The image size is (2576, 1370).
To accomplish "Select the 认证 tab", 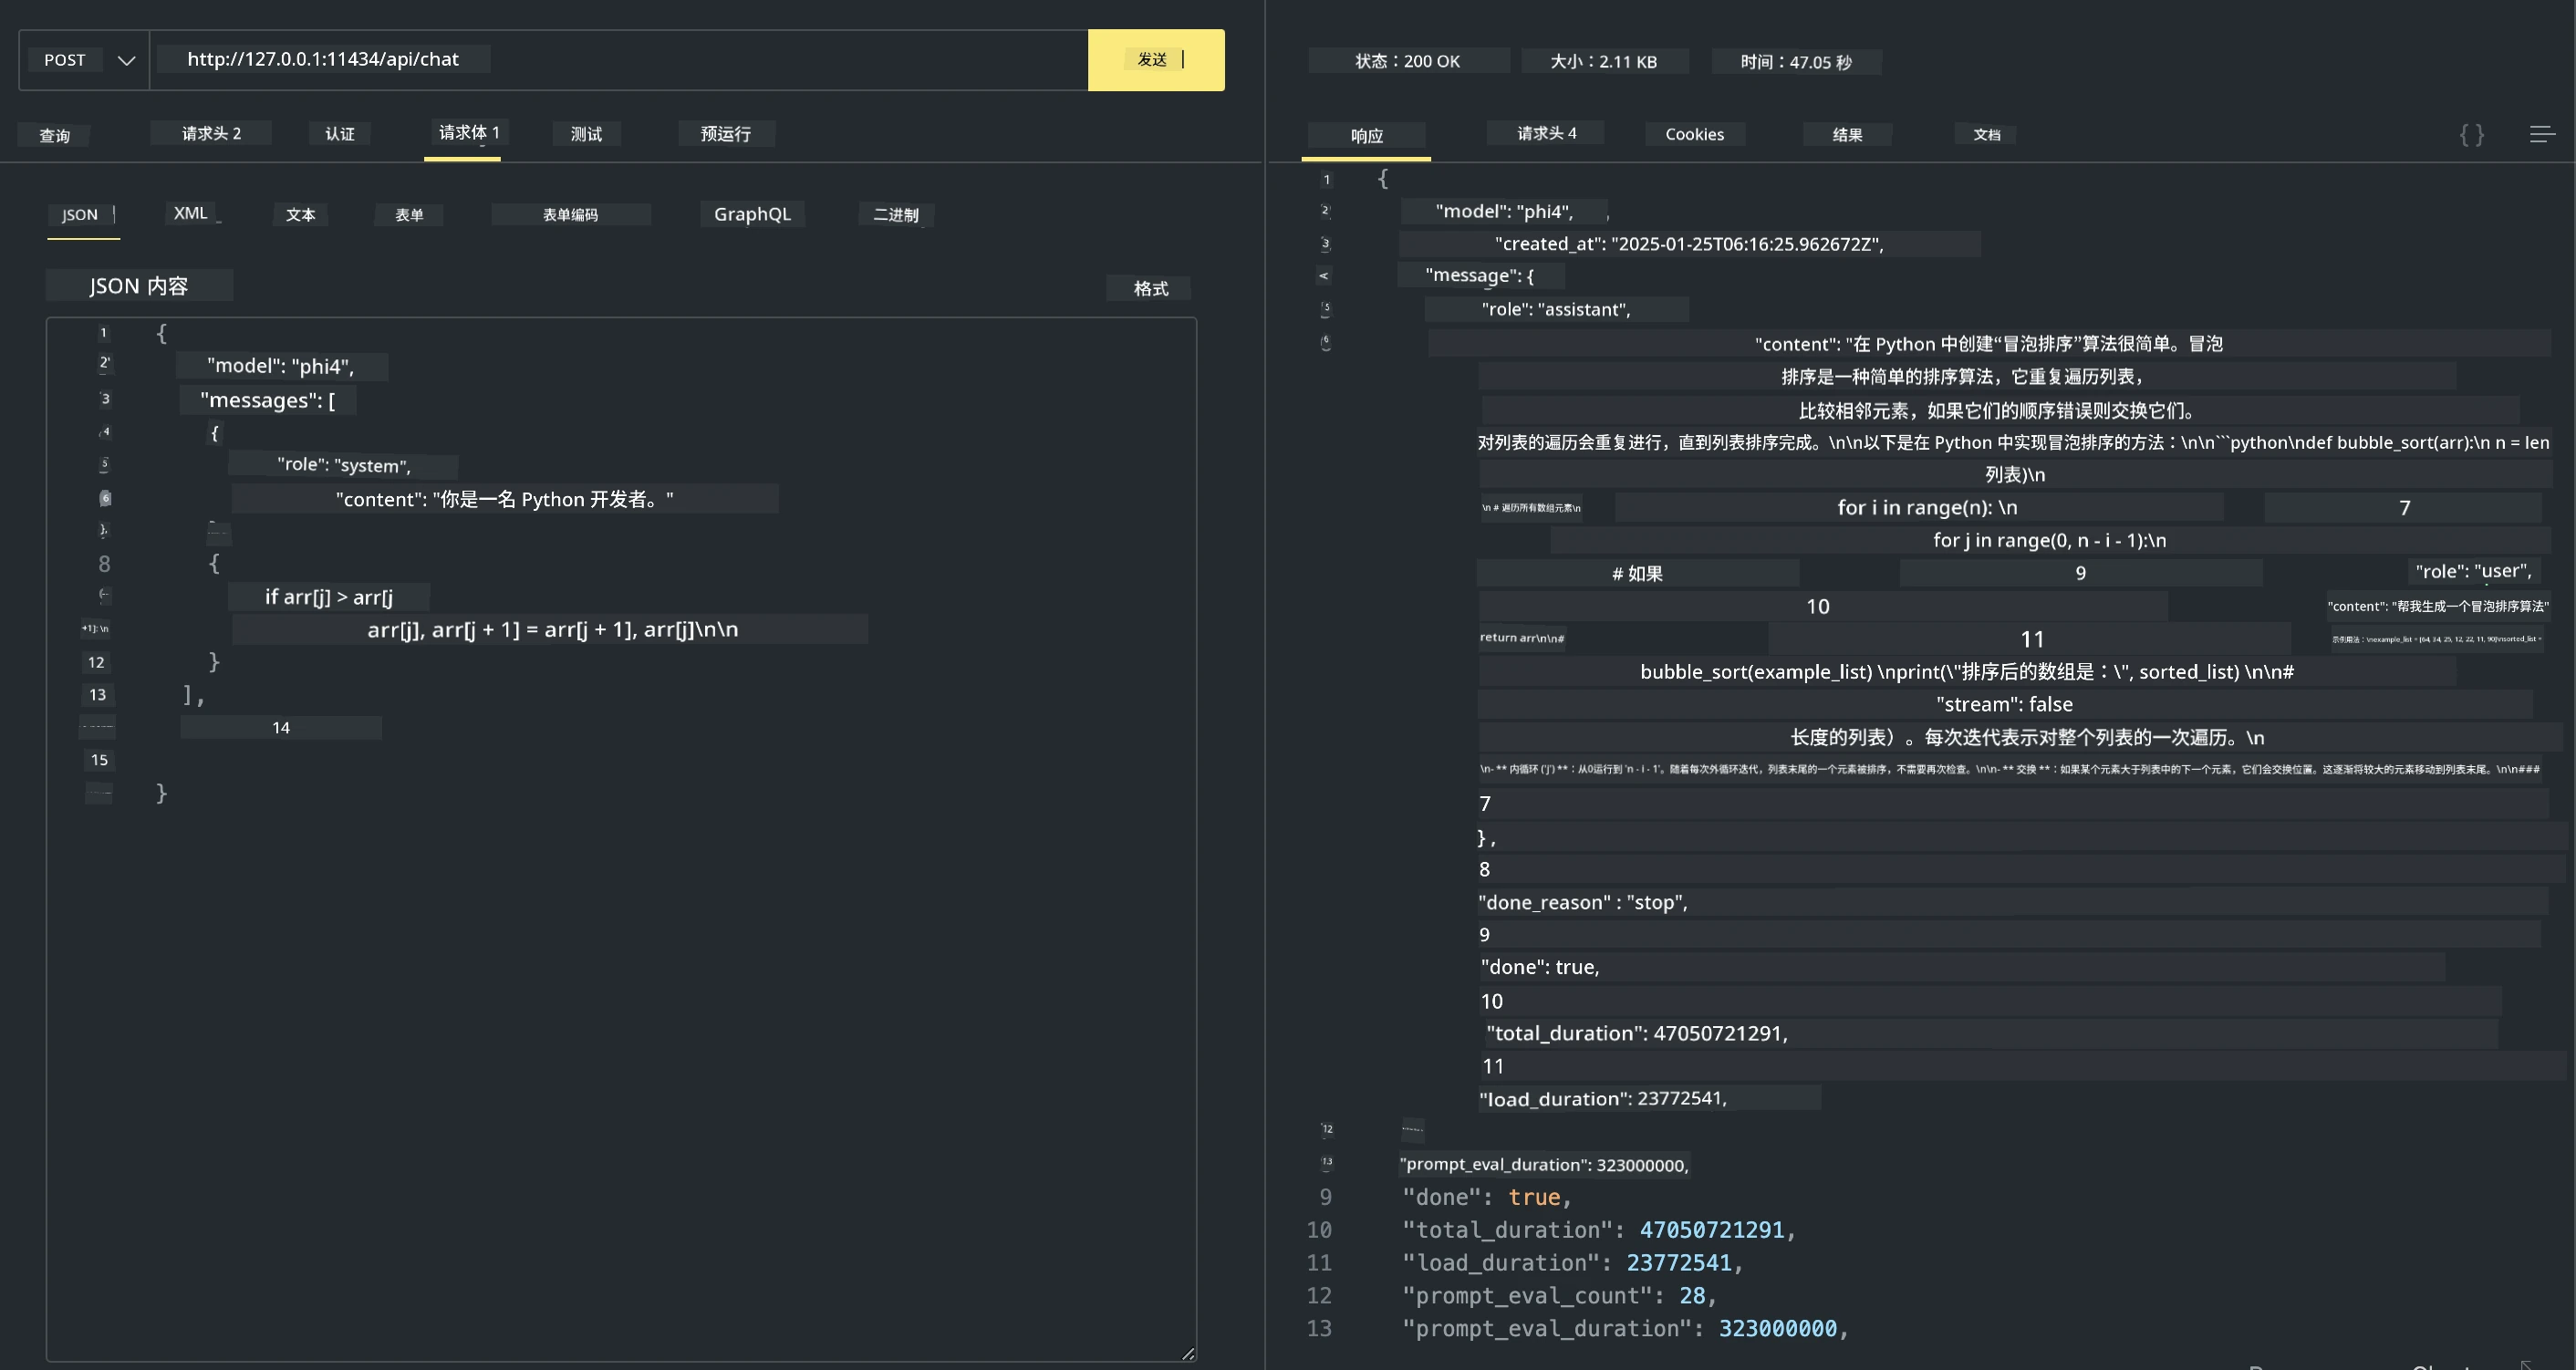I will [x=340, y=134].
